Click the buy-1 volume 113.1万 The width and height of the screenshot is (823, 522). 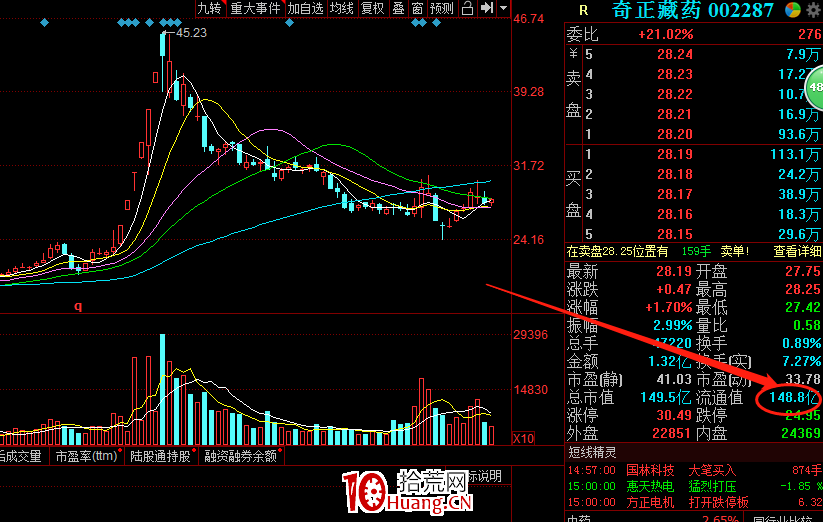(x=795, y=154)
